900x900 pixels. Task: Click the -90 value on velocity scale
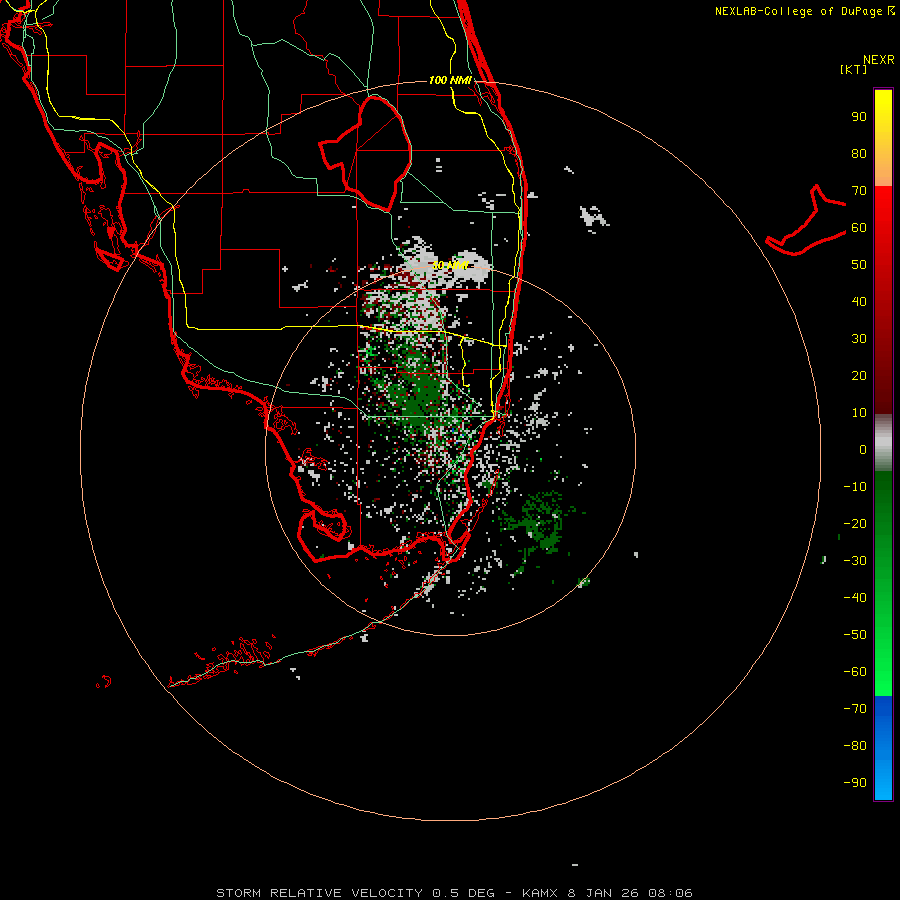pyautogui.click(x=855, y=782)
